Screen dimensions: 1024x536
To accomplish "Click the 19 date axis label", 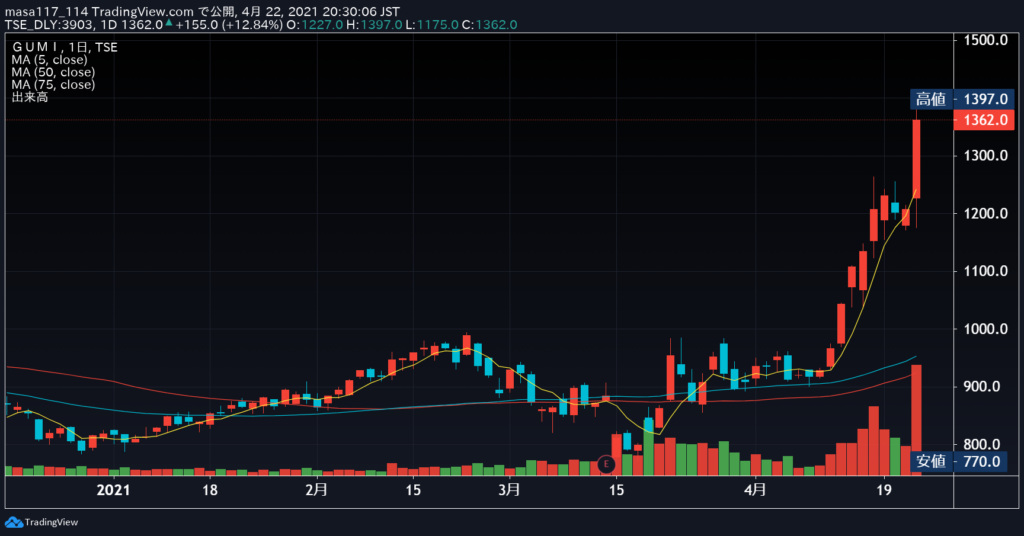I will click(884, 490).
